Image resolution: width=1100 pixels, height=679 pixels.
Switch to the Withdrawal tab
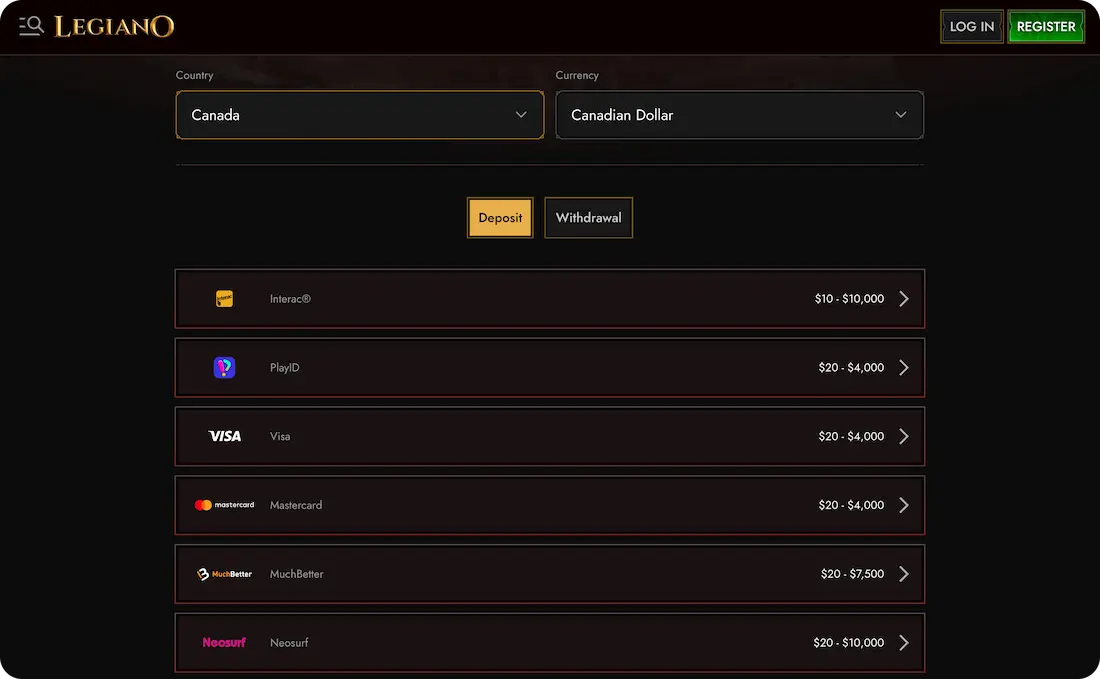[x=588, y=217]
